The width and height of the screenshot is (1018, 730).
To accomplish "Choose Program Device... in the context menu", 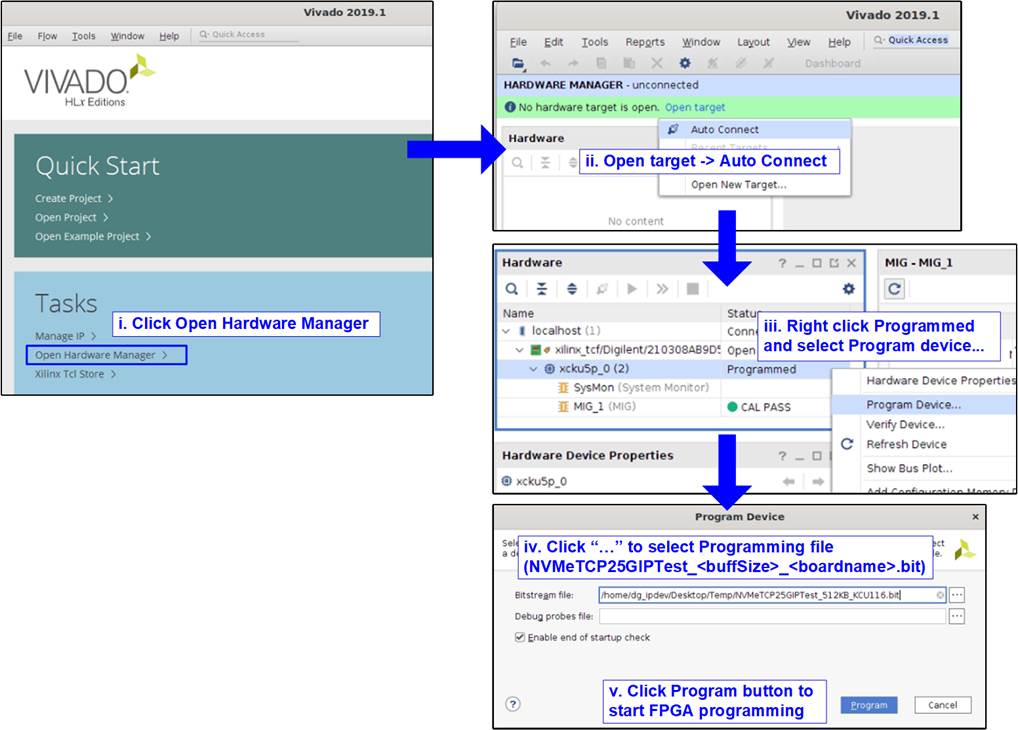I will [913, 405].
